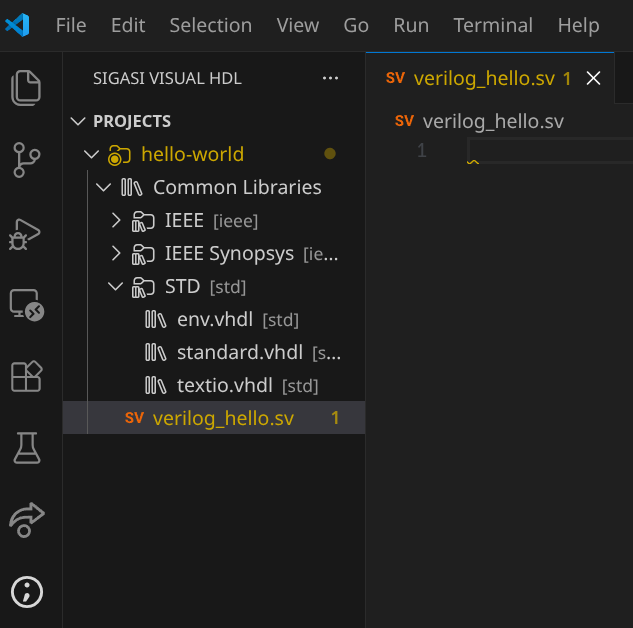Select verilog_hello.sv in the project tree

[x=223, y=418]
